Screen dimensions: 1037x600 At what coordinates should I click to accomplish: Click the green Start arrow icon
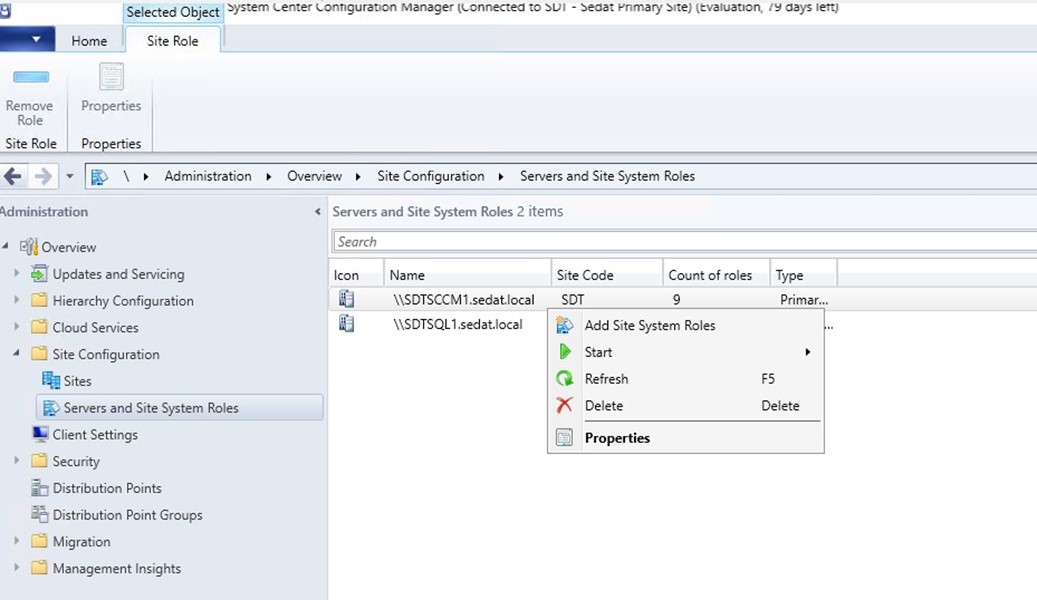[565, 352]
